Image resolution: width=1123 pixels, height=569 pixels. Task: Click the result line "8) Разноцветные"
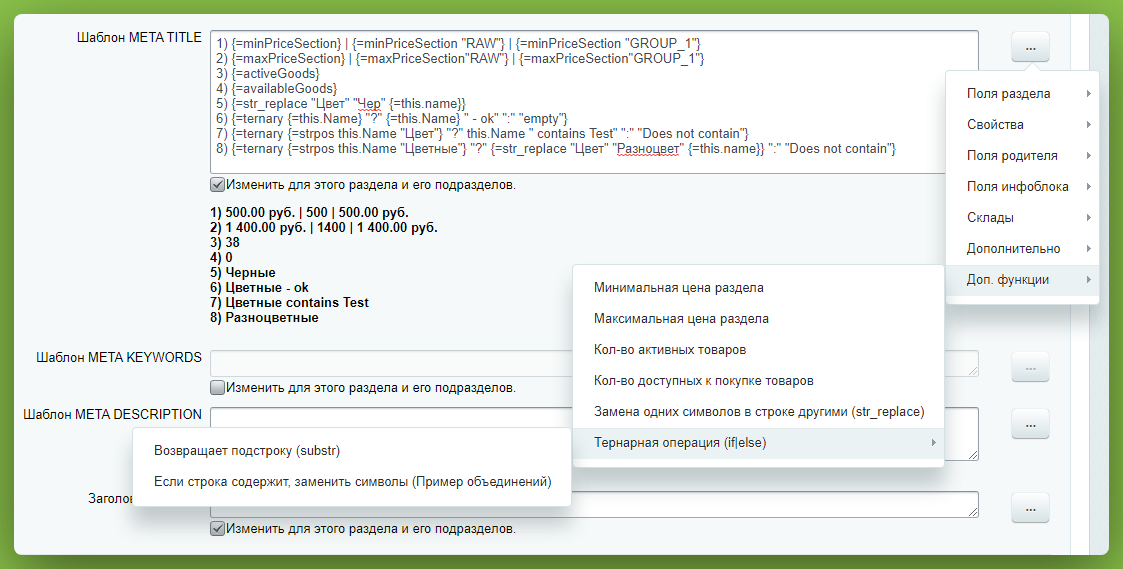coord(264,317)
